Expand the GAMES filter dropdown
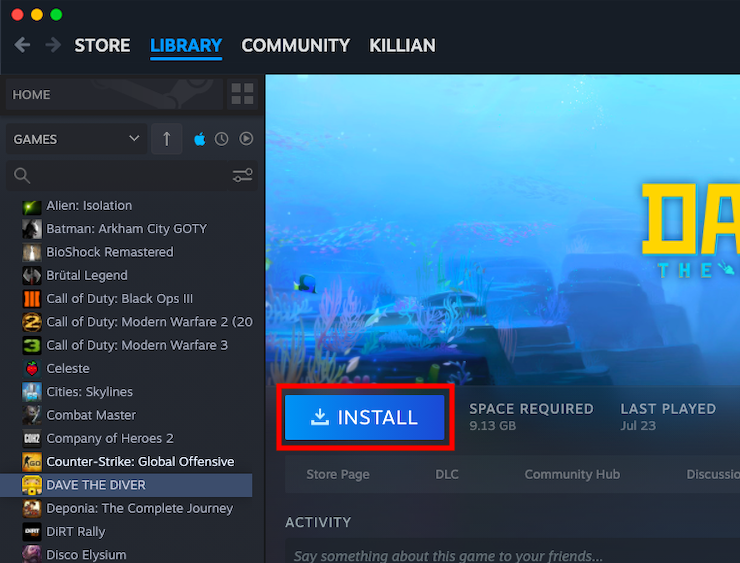The image size is (740, 563). pos(76,139)
